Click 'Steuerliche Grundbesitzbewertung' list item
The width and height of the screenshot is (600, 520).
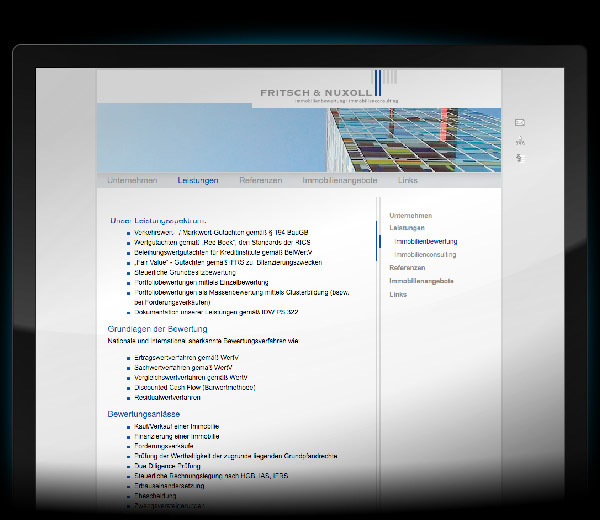pos(185,272)
